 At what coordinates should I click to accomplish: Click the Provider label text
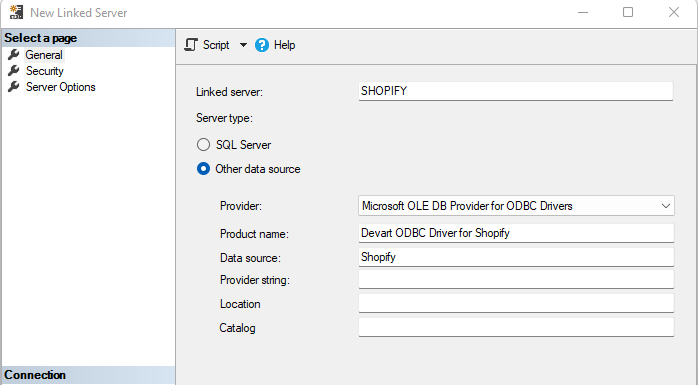(x=241, y=206)
